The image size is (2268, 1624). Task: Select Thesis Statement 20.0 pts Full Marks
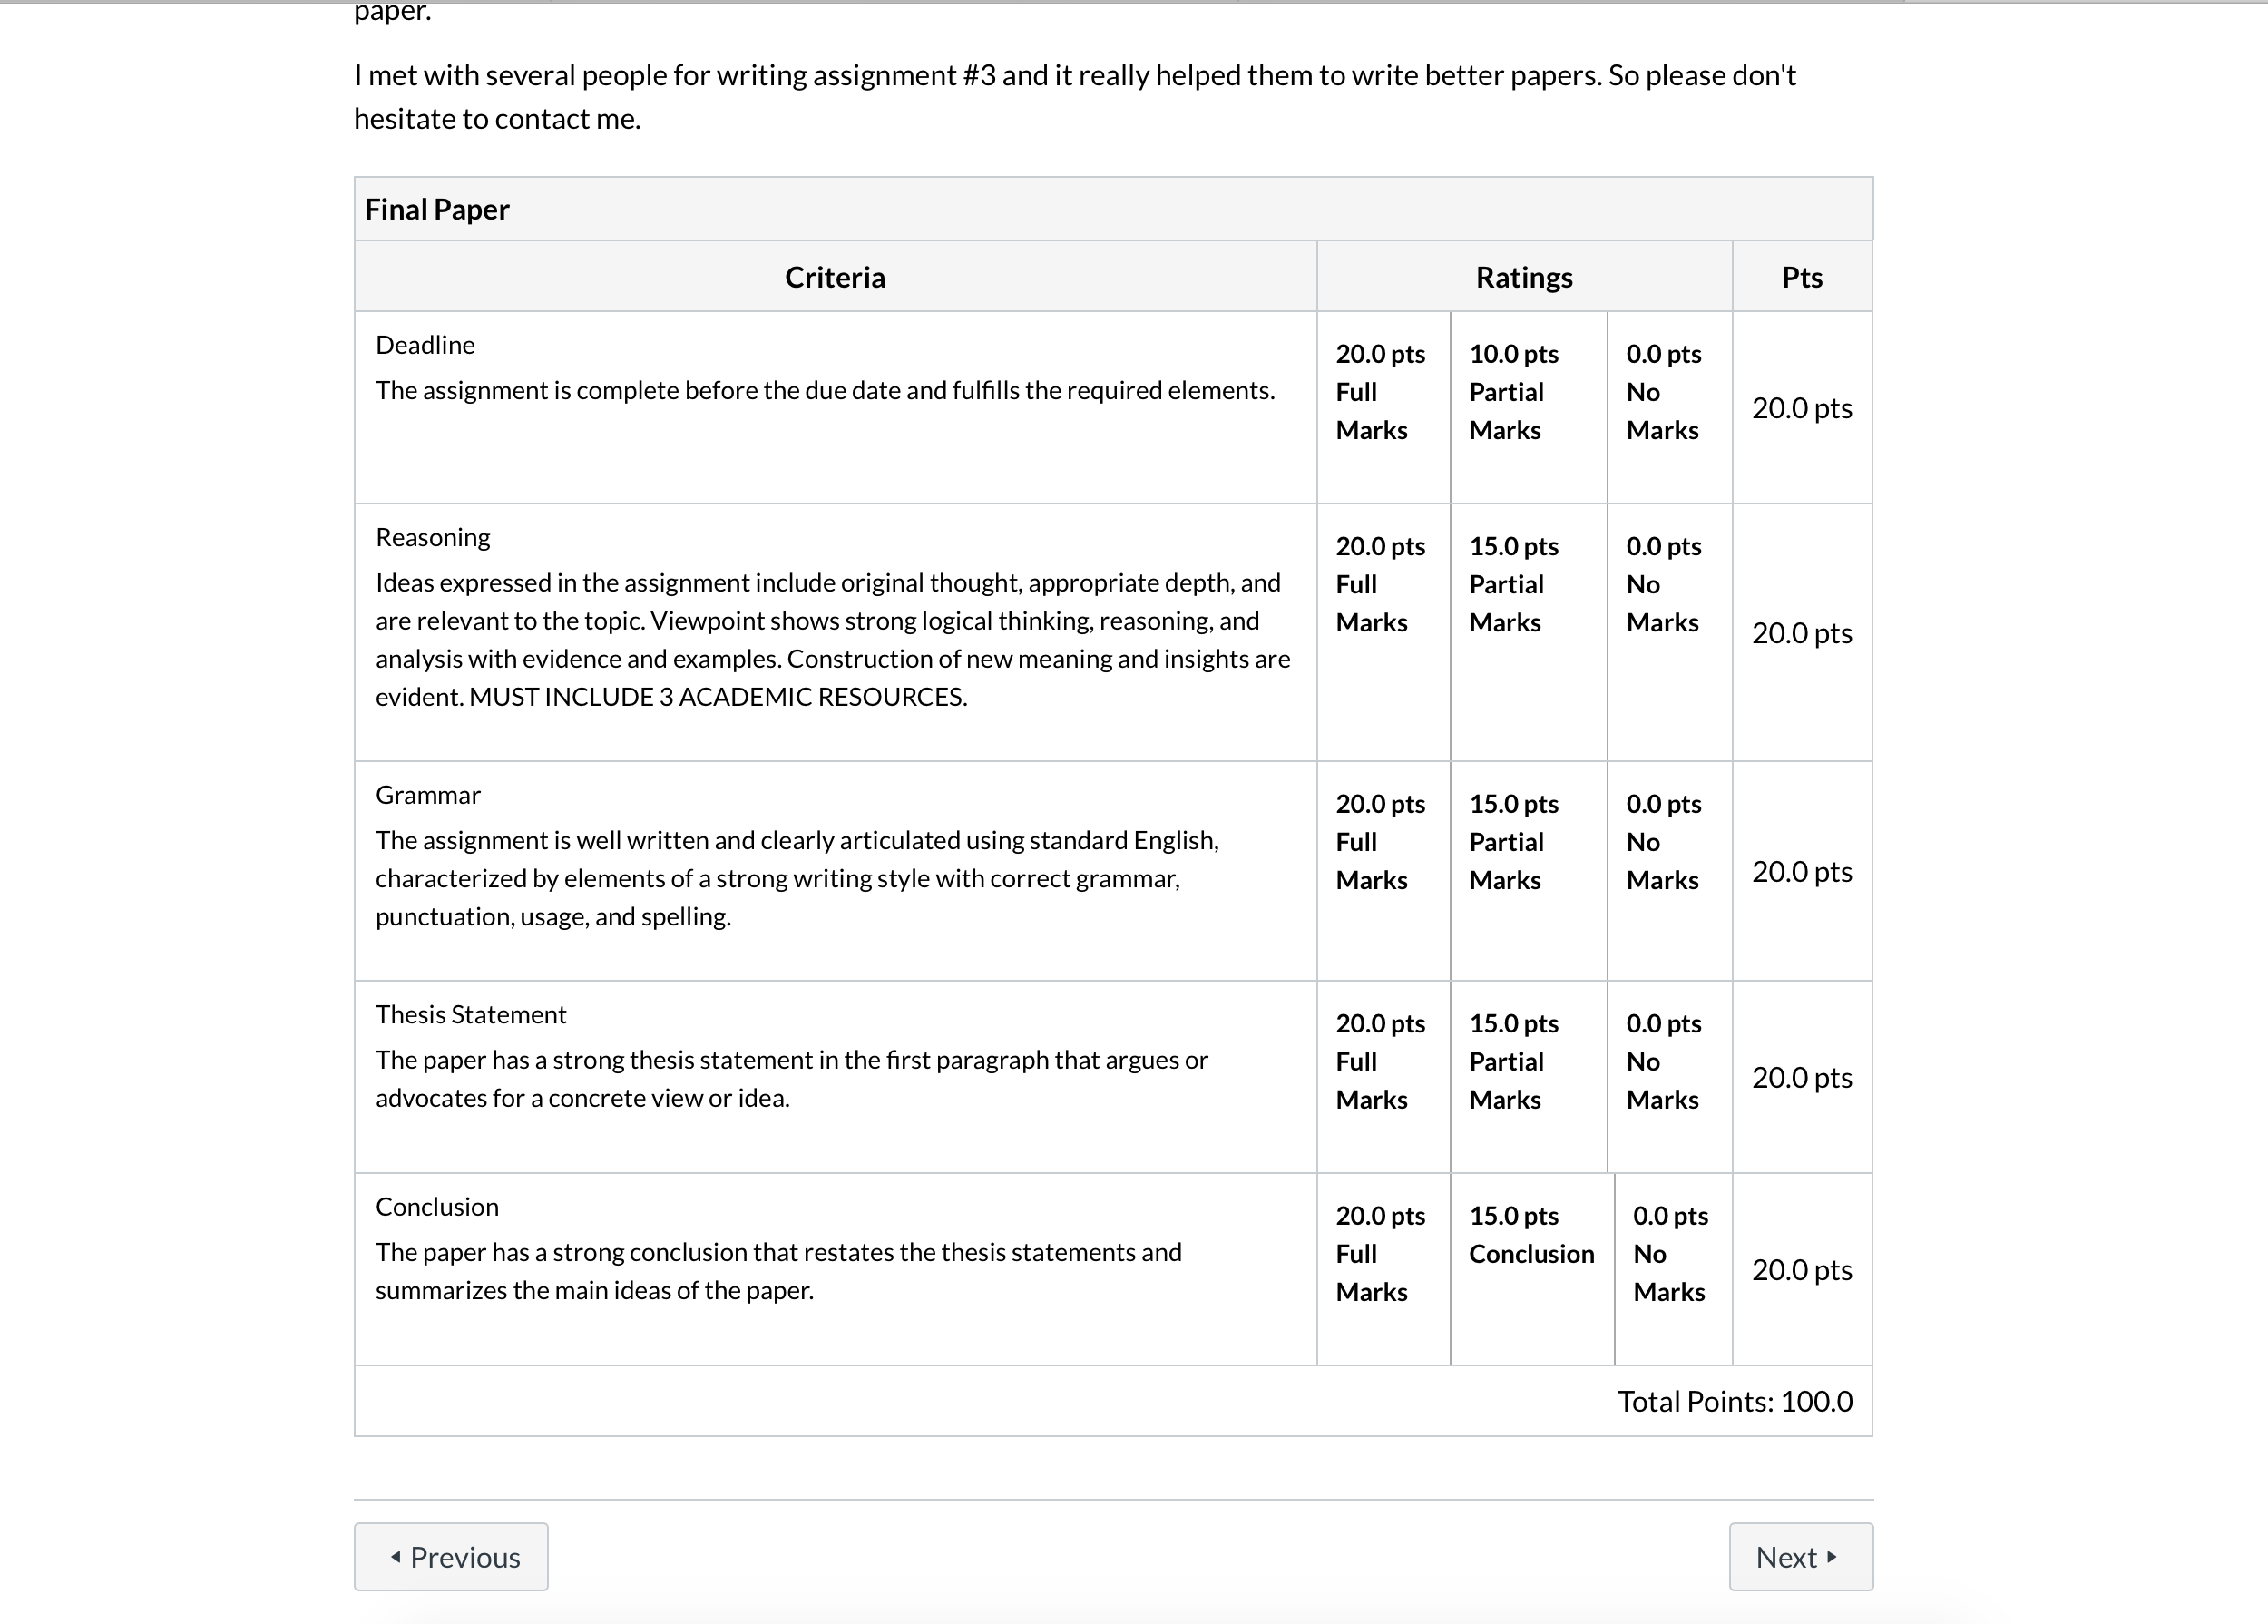point(1384,1077)
